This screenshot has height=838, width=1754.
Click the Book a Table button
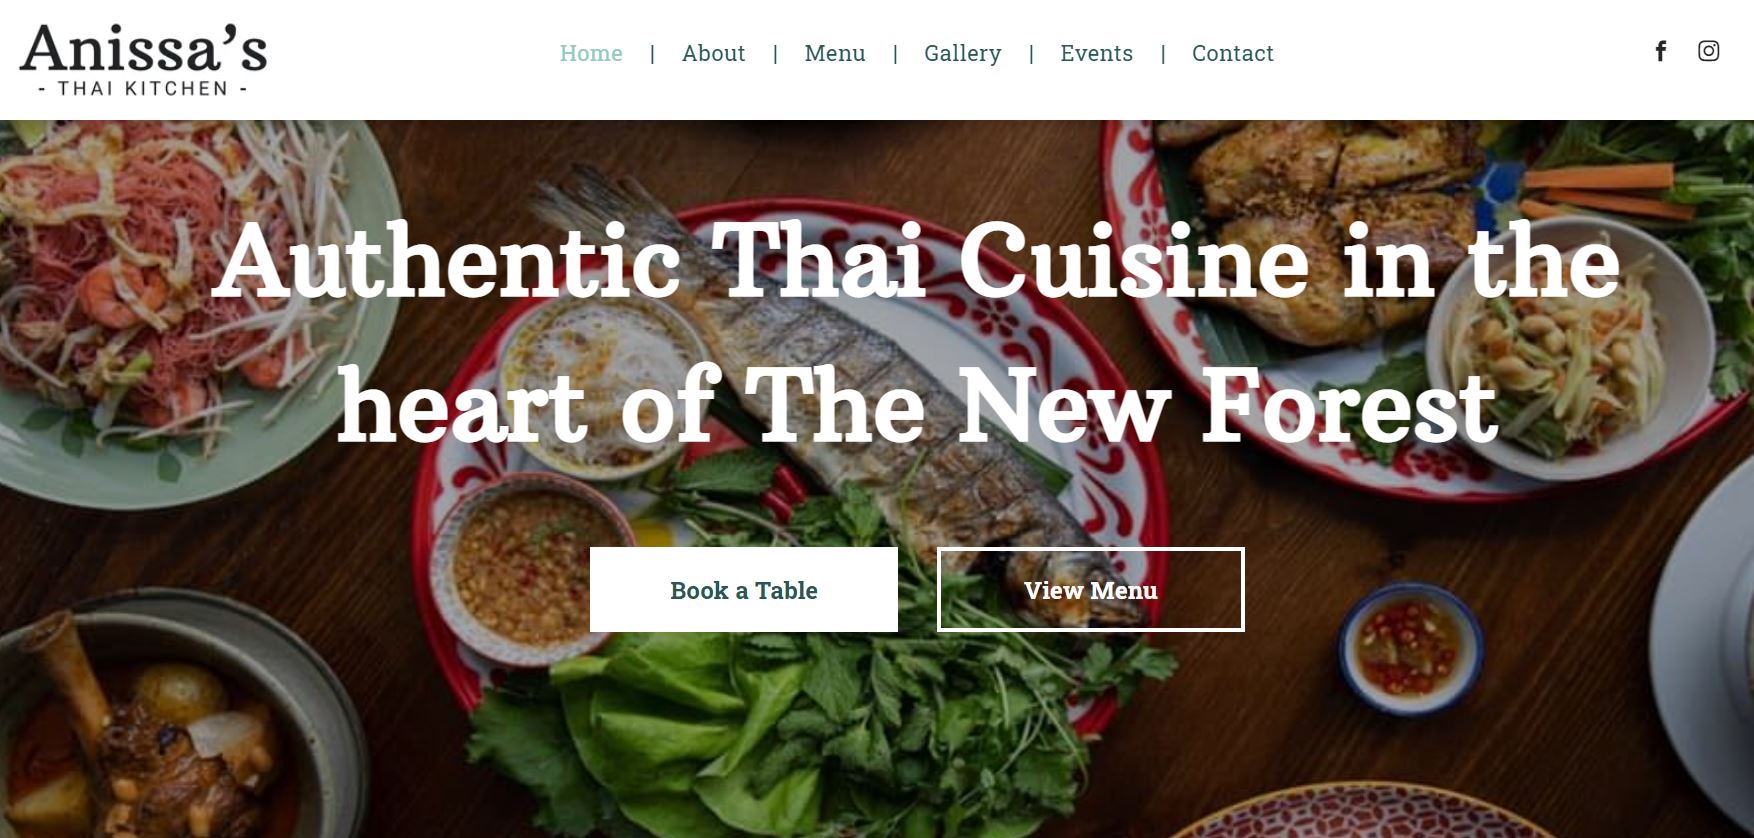(x=744, y=590)
